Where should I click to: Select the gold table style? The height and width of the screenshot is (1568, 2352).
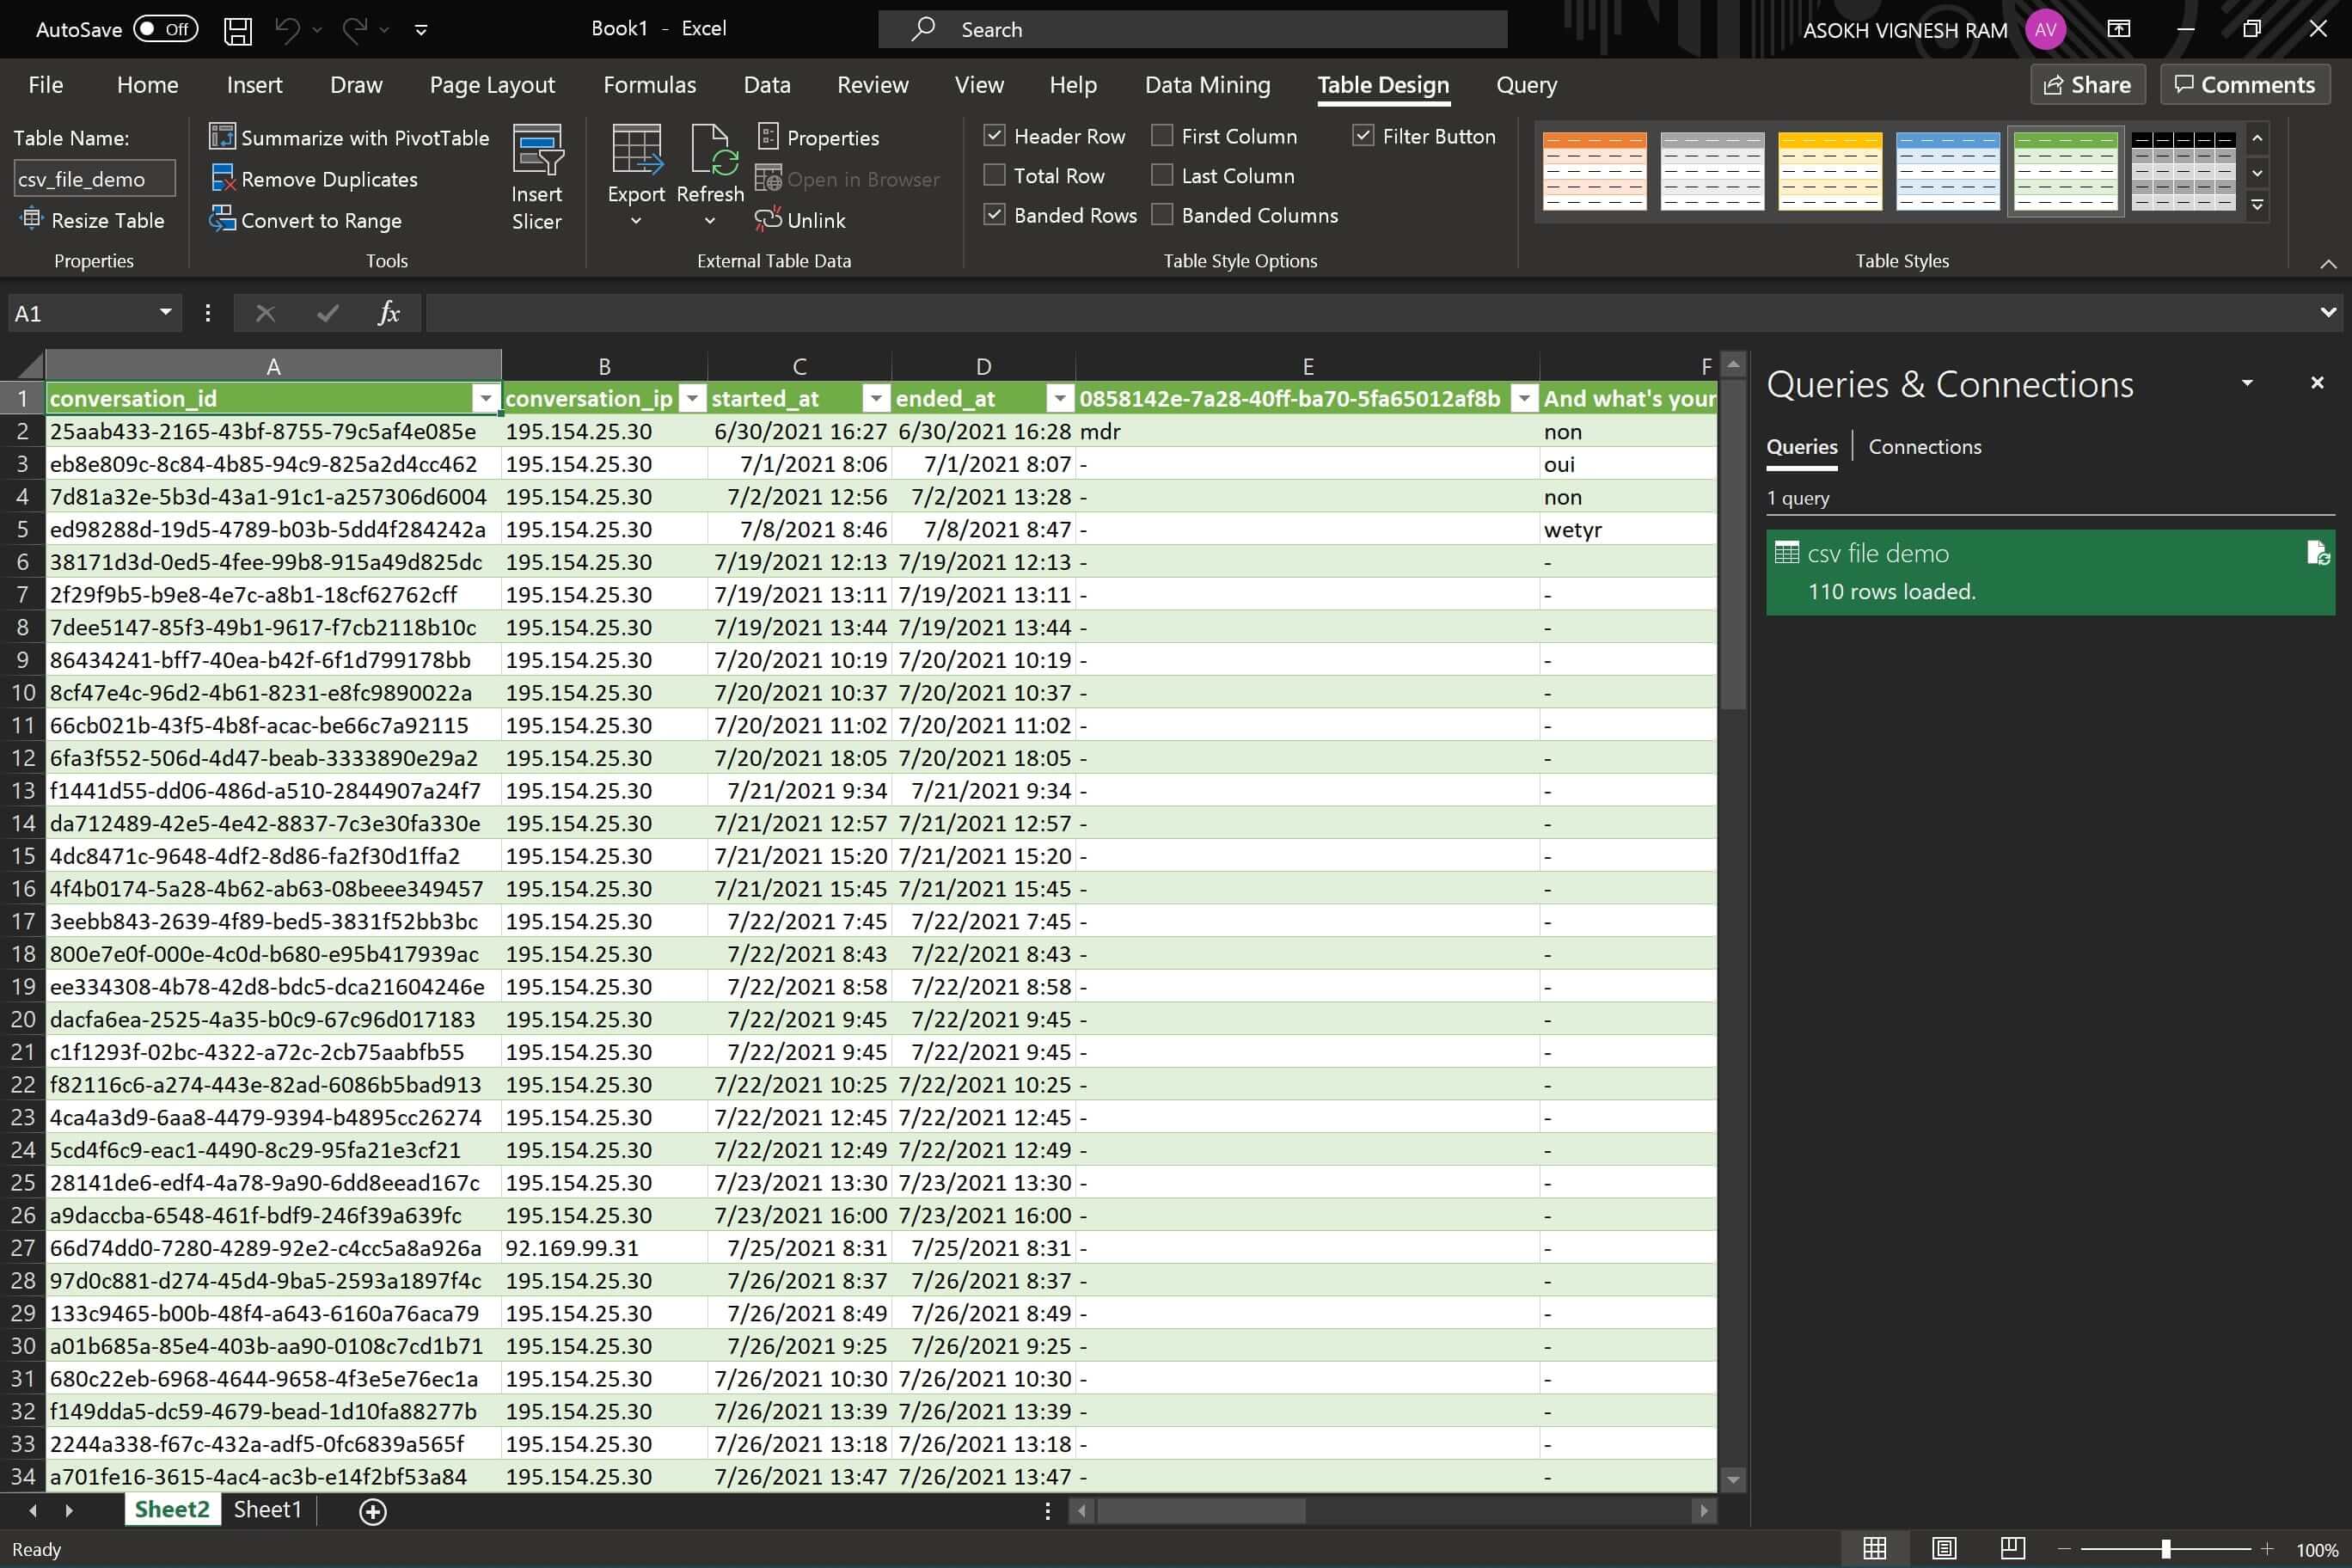pyautogui.click(x=1830, y=171)
